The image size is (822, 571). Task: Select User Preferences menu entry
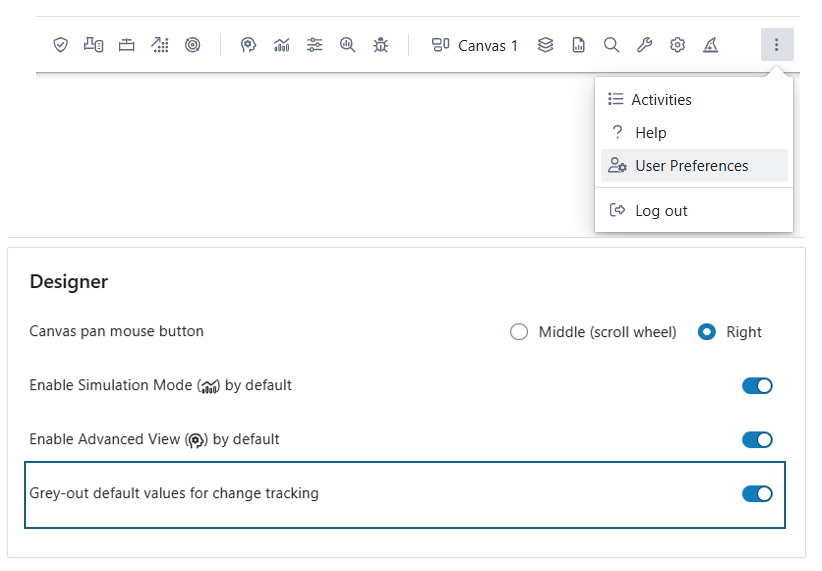[690, 166]
